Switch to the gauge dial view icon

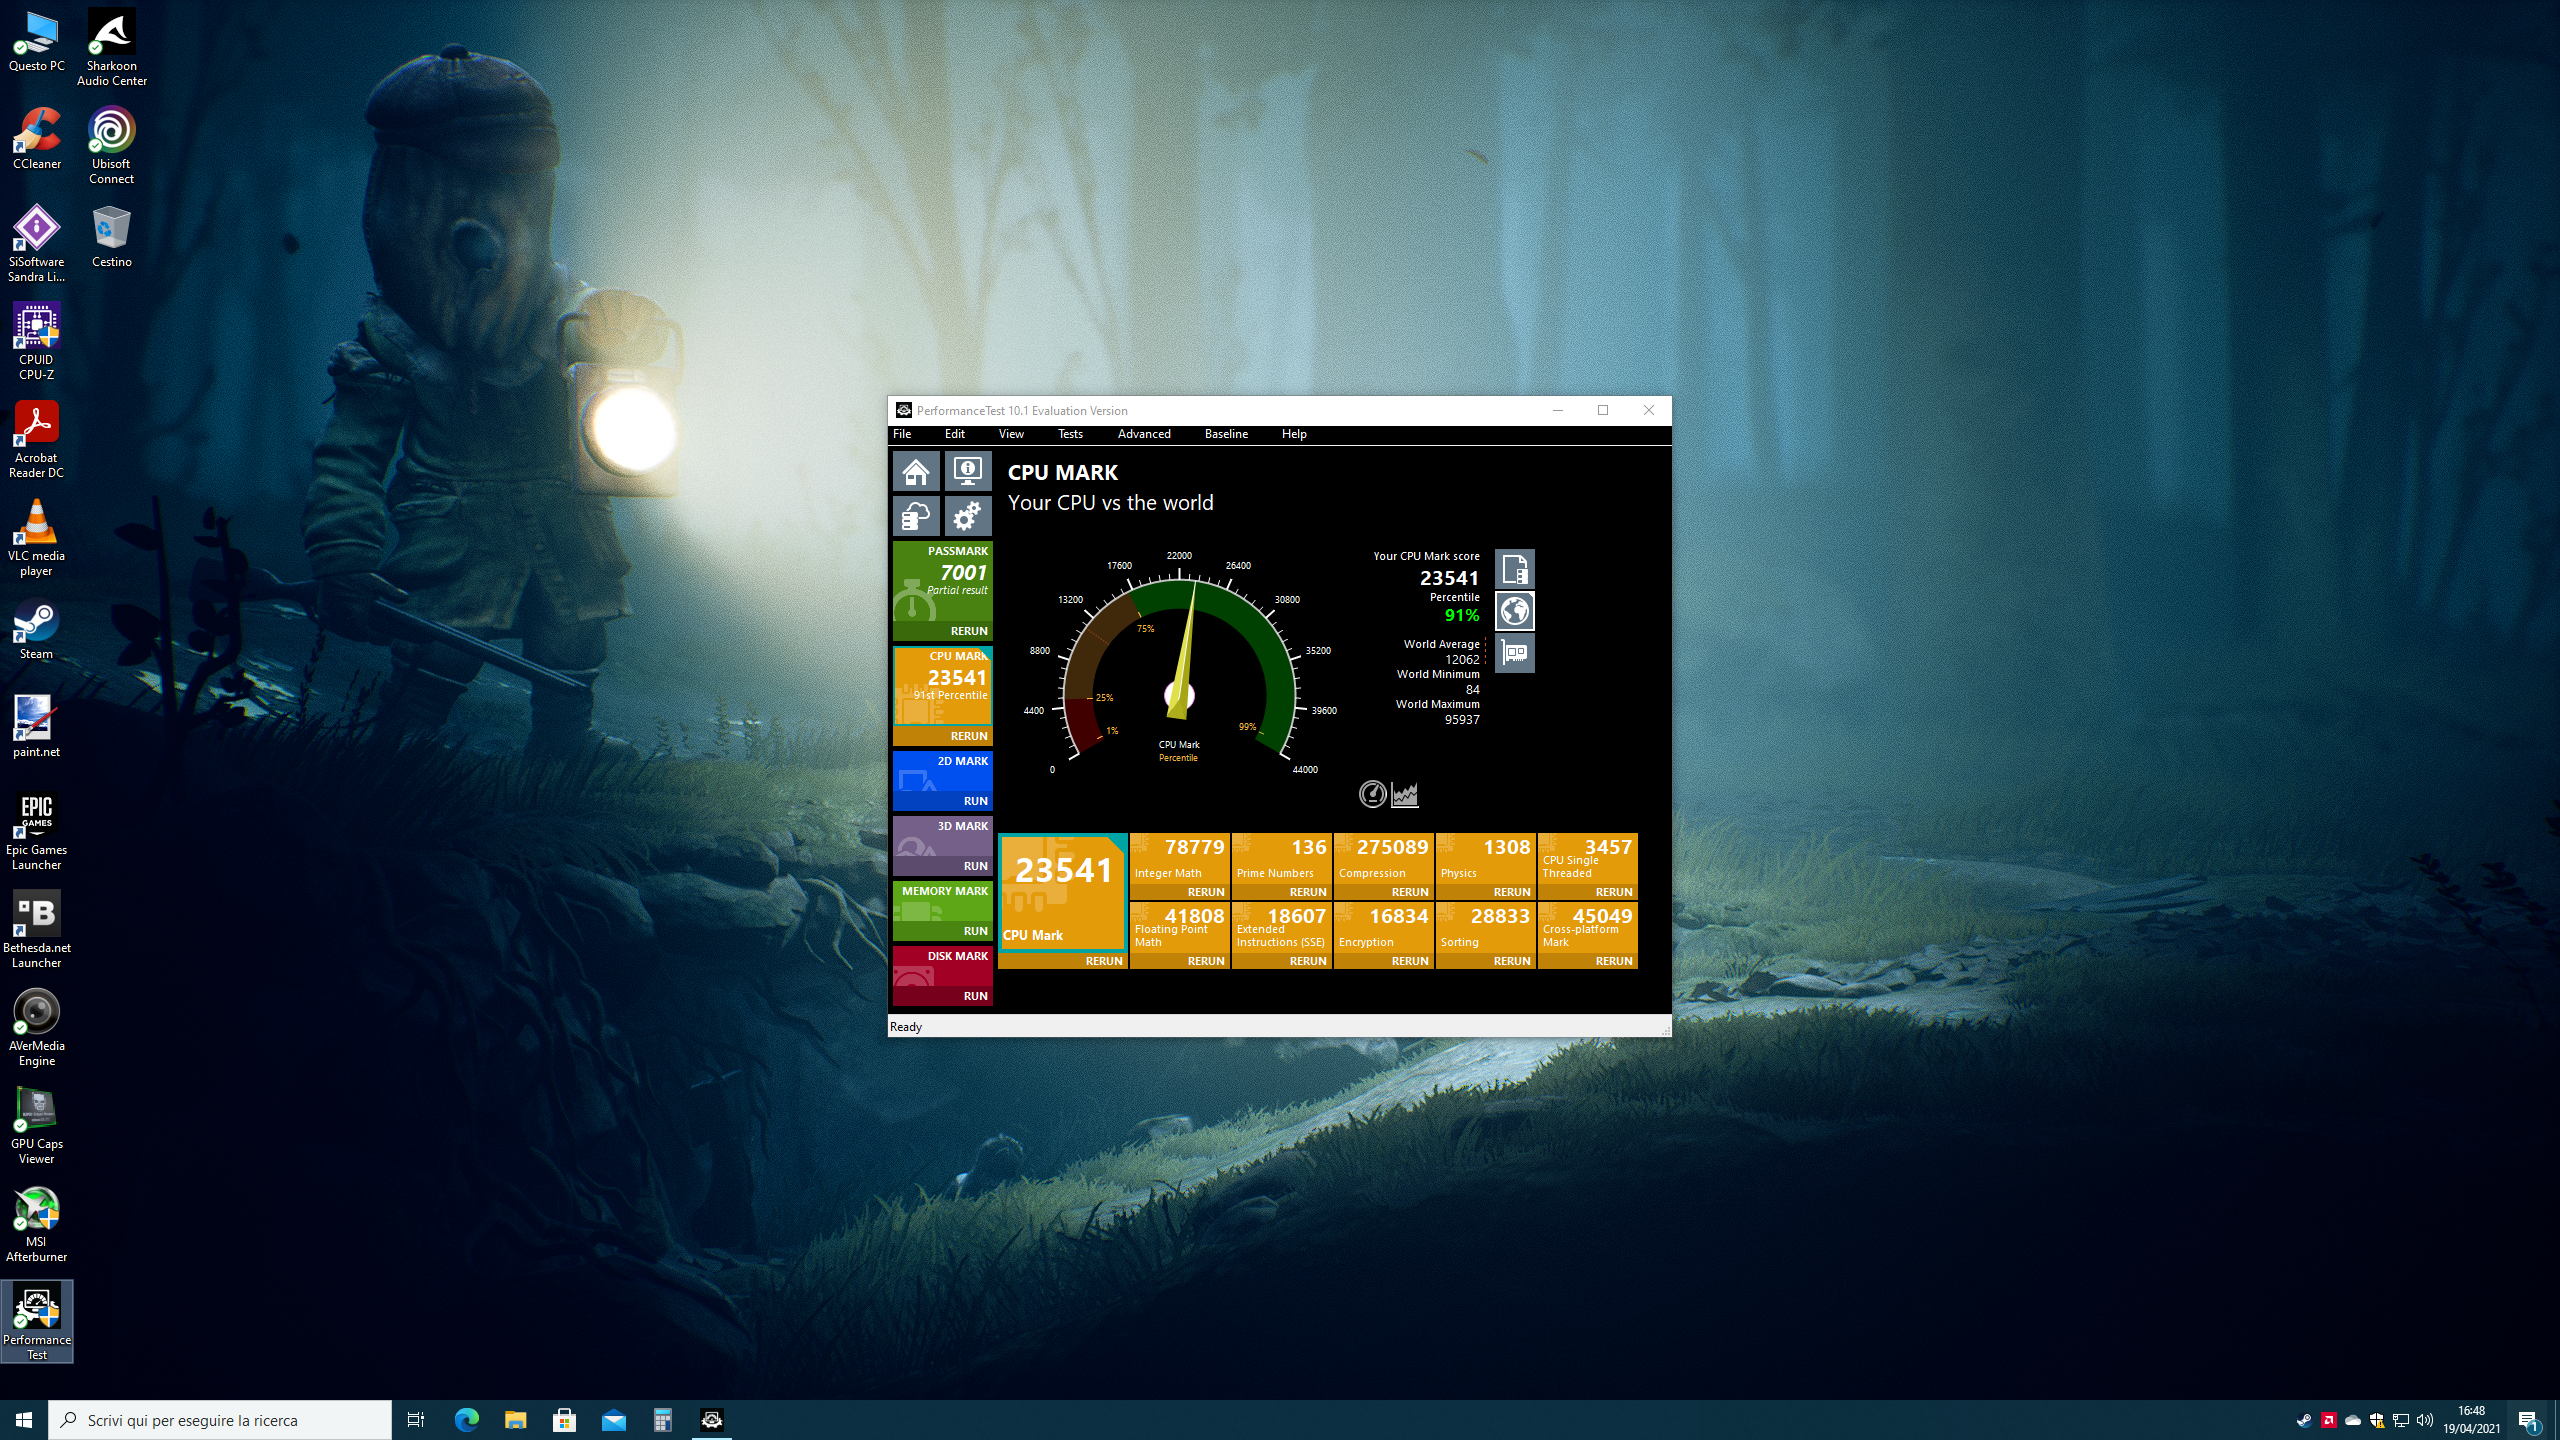click(x=1373, y=794)
